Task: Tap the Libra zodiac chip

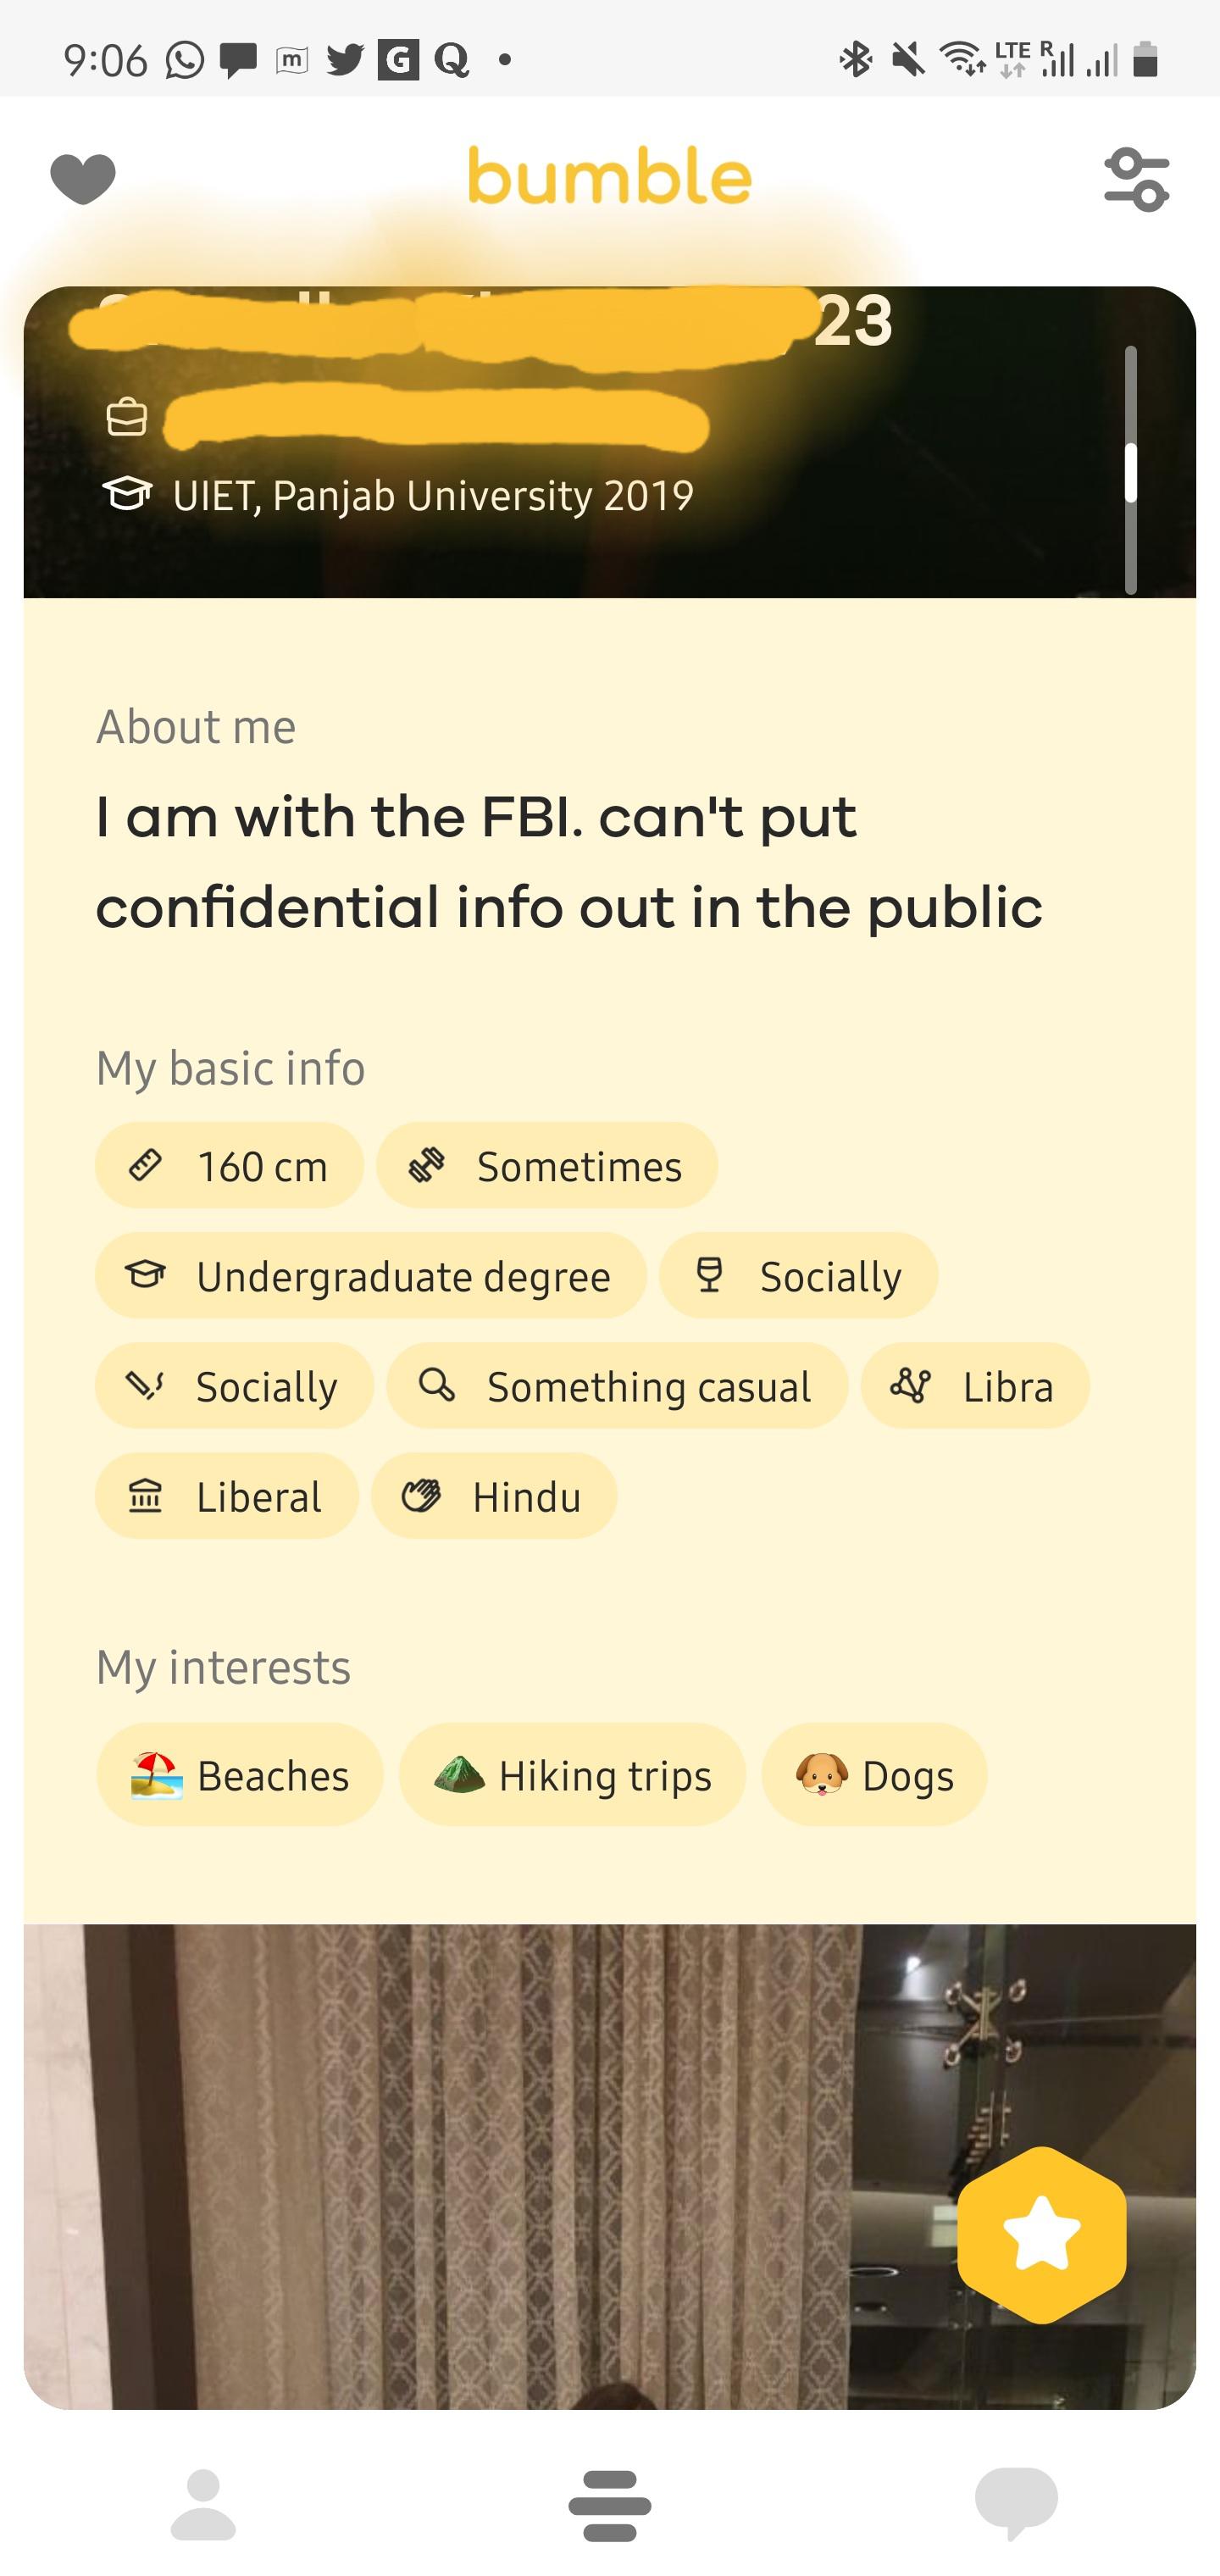Action: [x=974, y=1386]
